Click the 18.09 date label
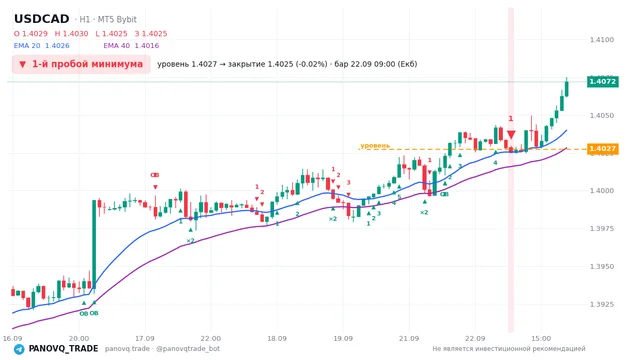The width and height of the screenshot is (640, 360). click(277, 338)
